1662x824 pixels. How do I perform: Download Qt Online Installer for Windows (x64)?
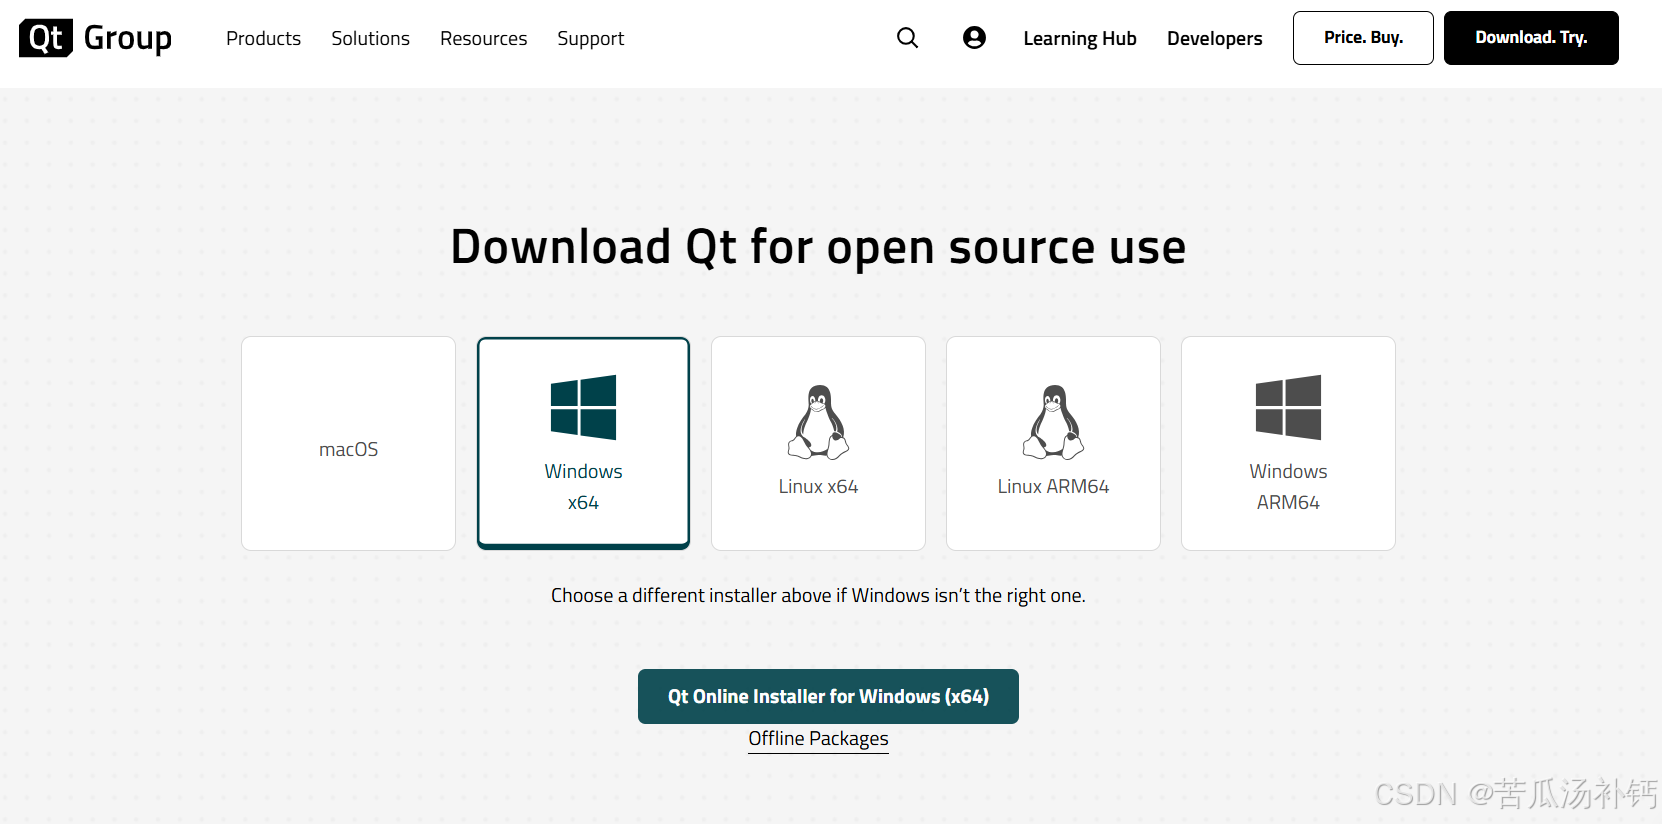(x=828, y=696)
